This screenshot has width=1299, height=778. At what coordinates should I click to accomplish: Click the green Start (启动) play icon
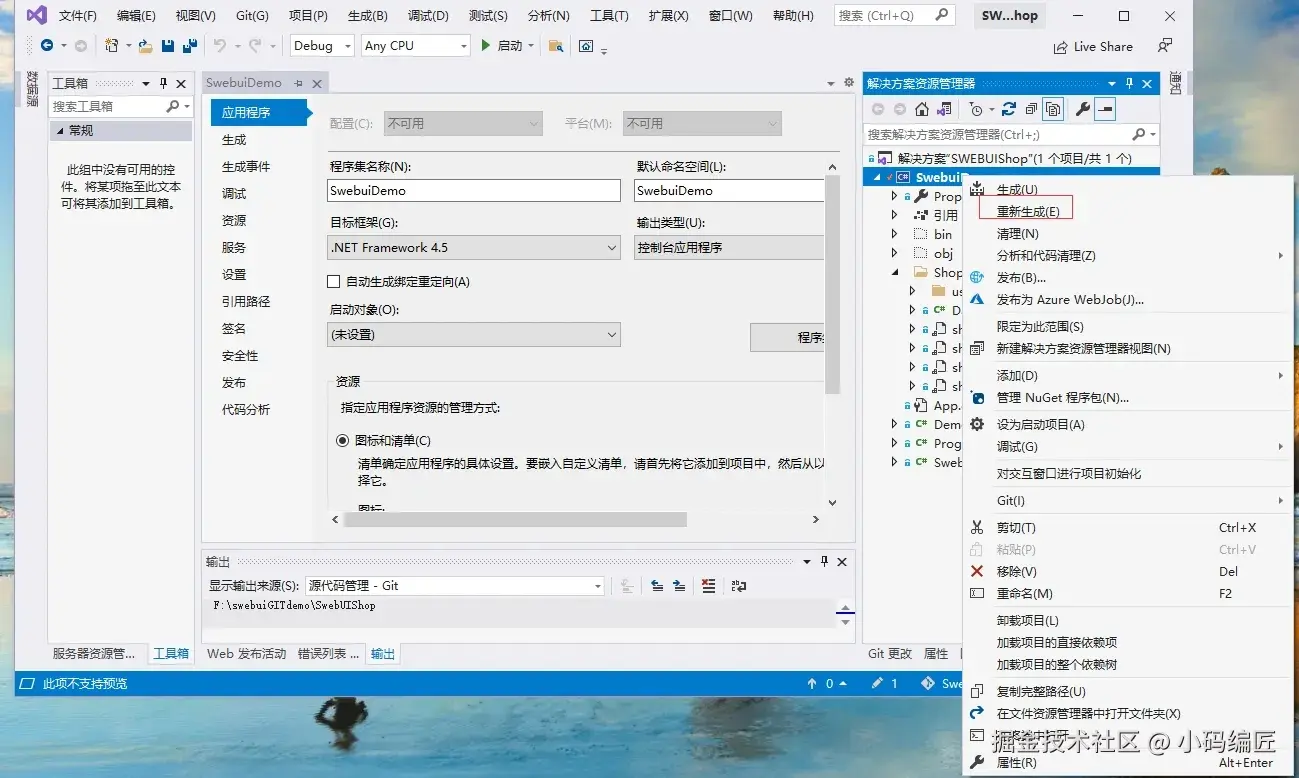(486, 46)
